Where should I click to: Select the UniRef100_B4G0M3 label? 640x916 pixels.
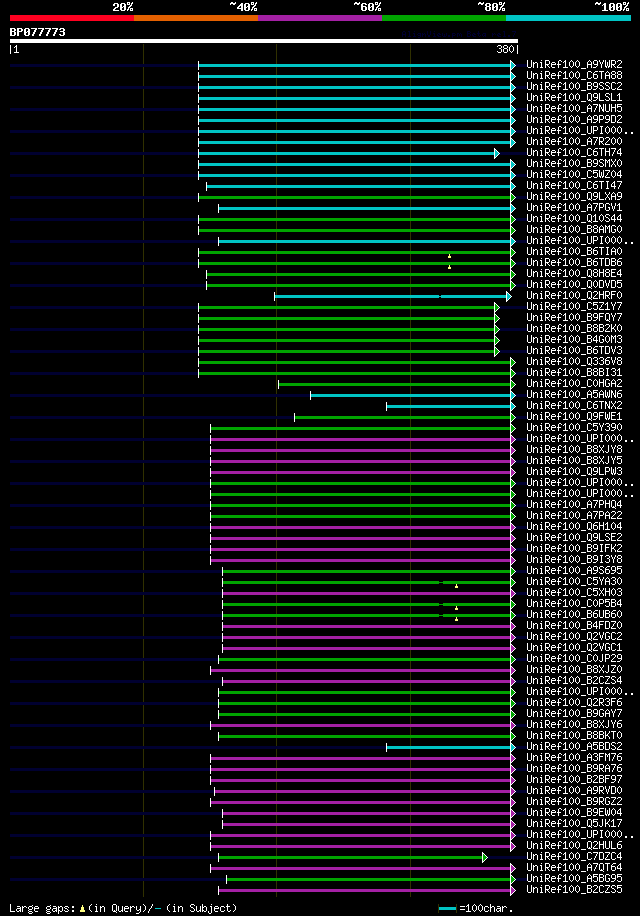pyautogui.click(x=574, y=339)
